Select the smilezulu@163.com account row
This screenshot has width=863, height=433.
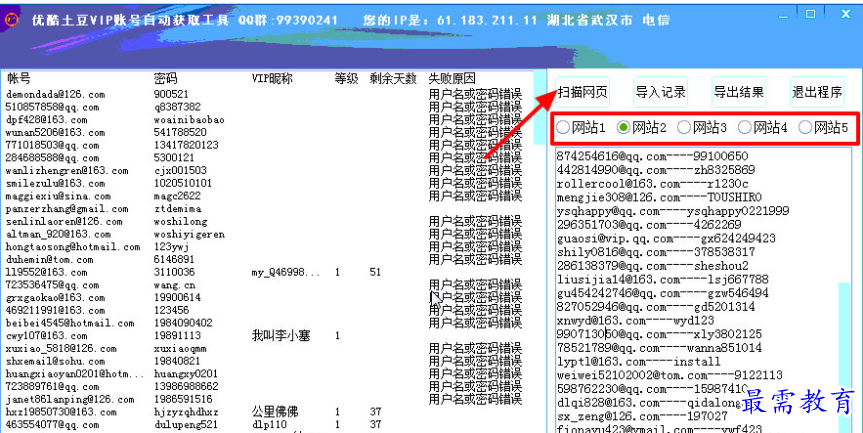click(x=264, y=183)
